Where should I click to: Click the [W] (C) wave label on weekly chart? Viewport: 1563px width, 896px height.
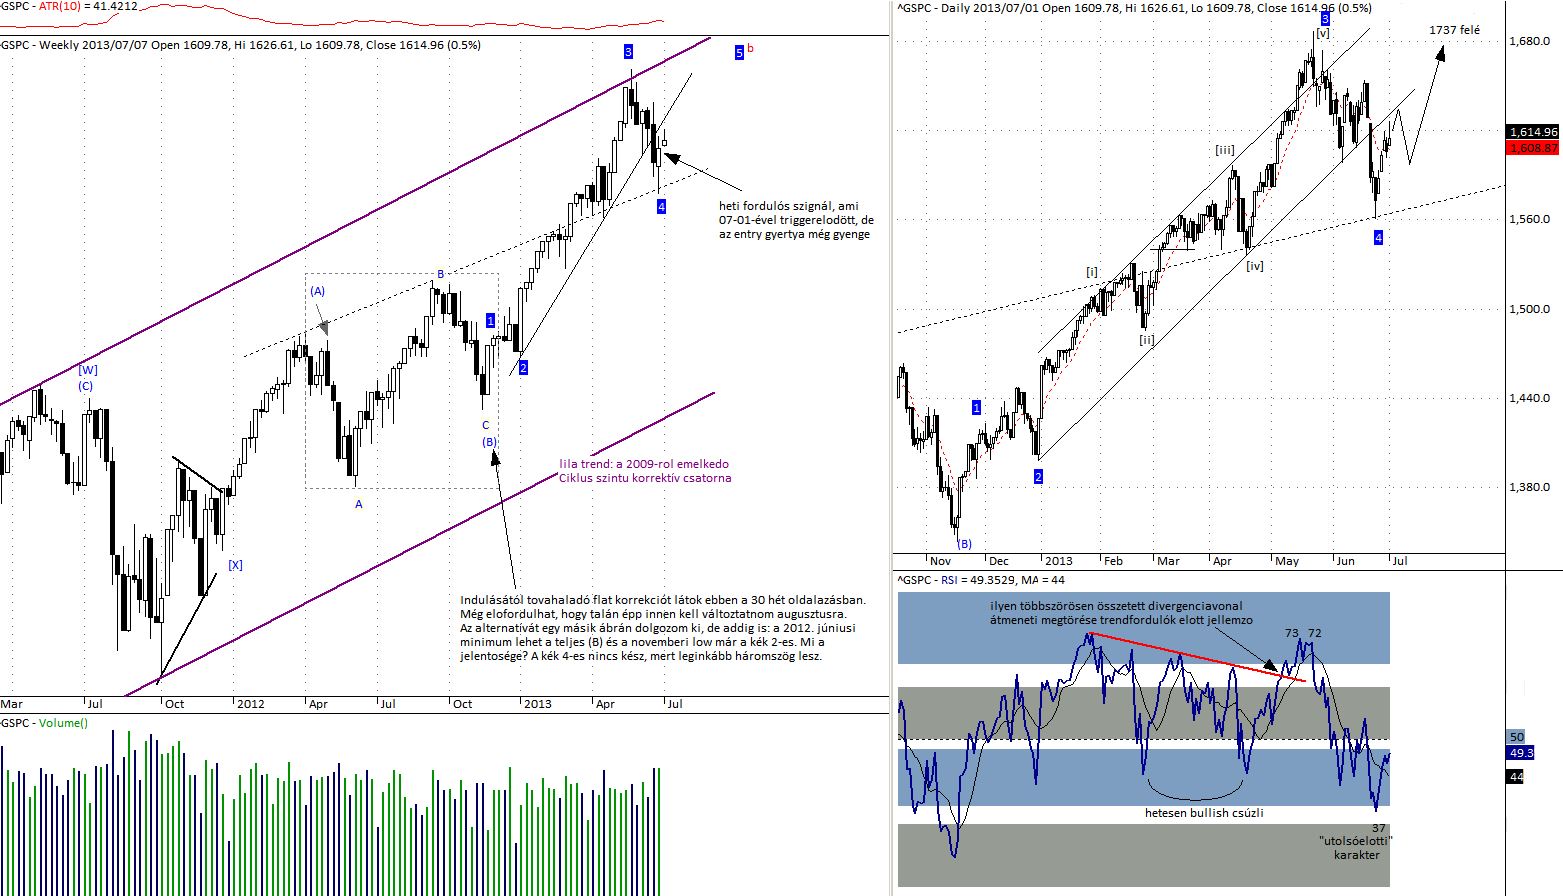tap(87, 378)
